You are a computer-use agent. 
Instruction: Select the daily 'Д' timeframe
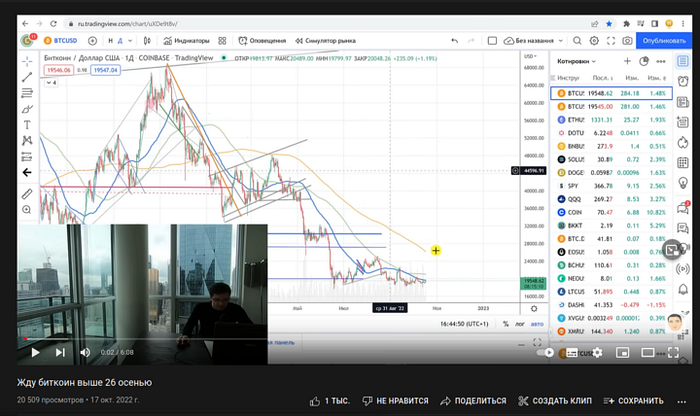click(x=120, y=41)
